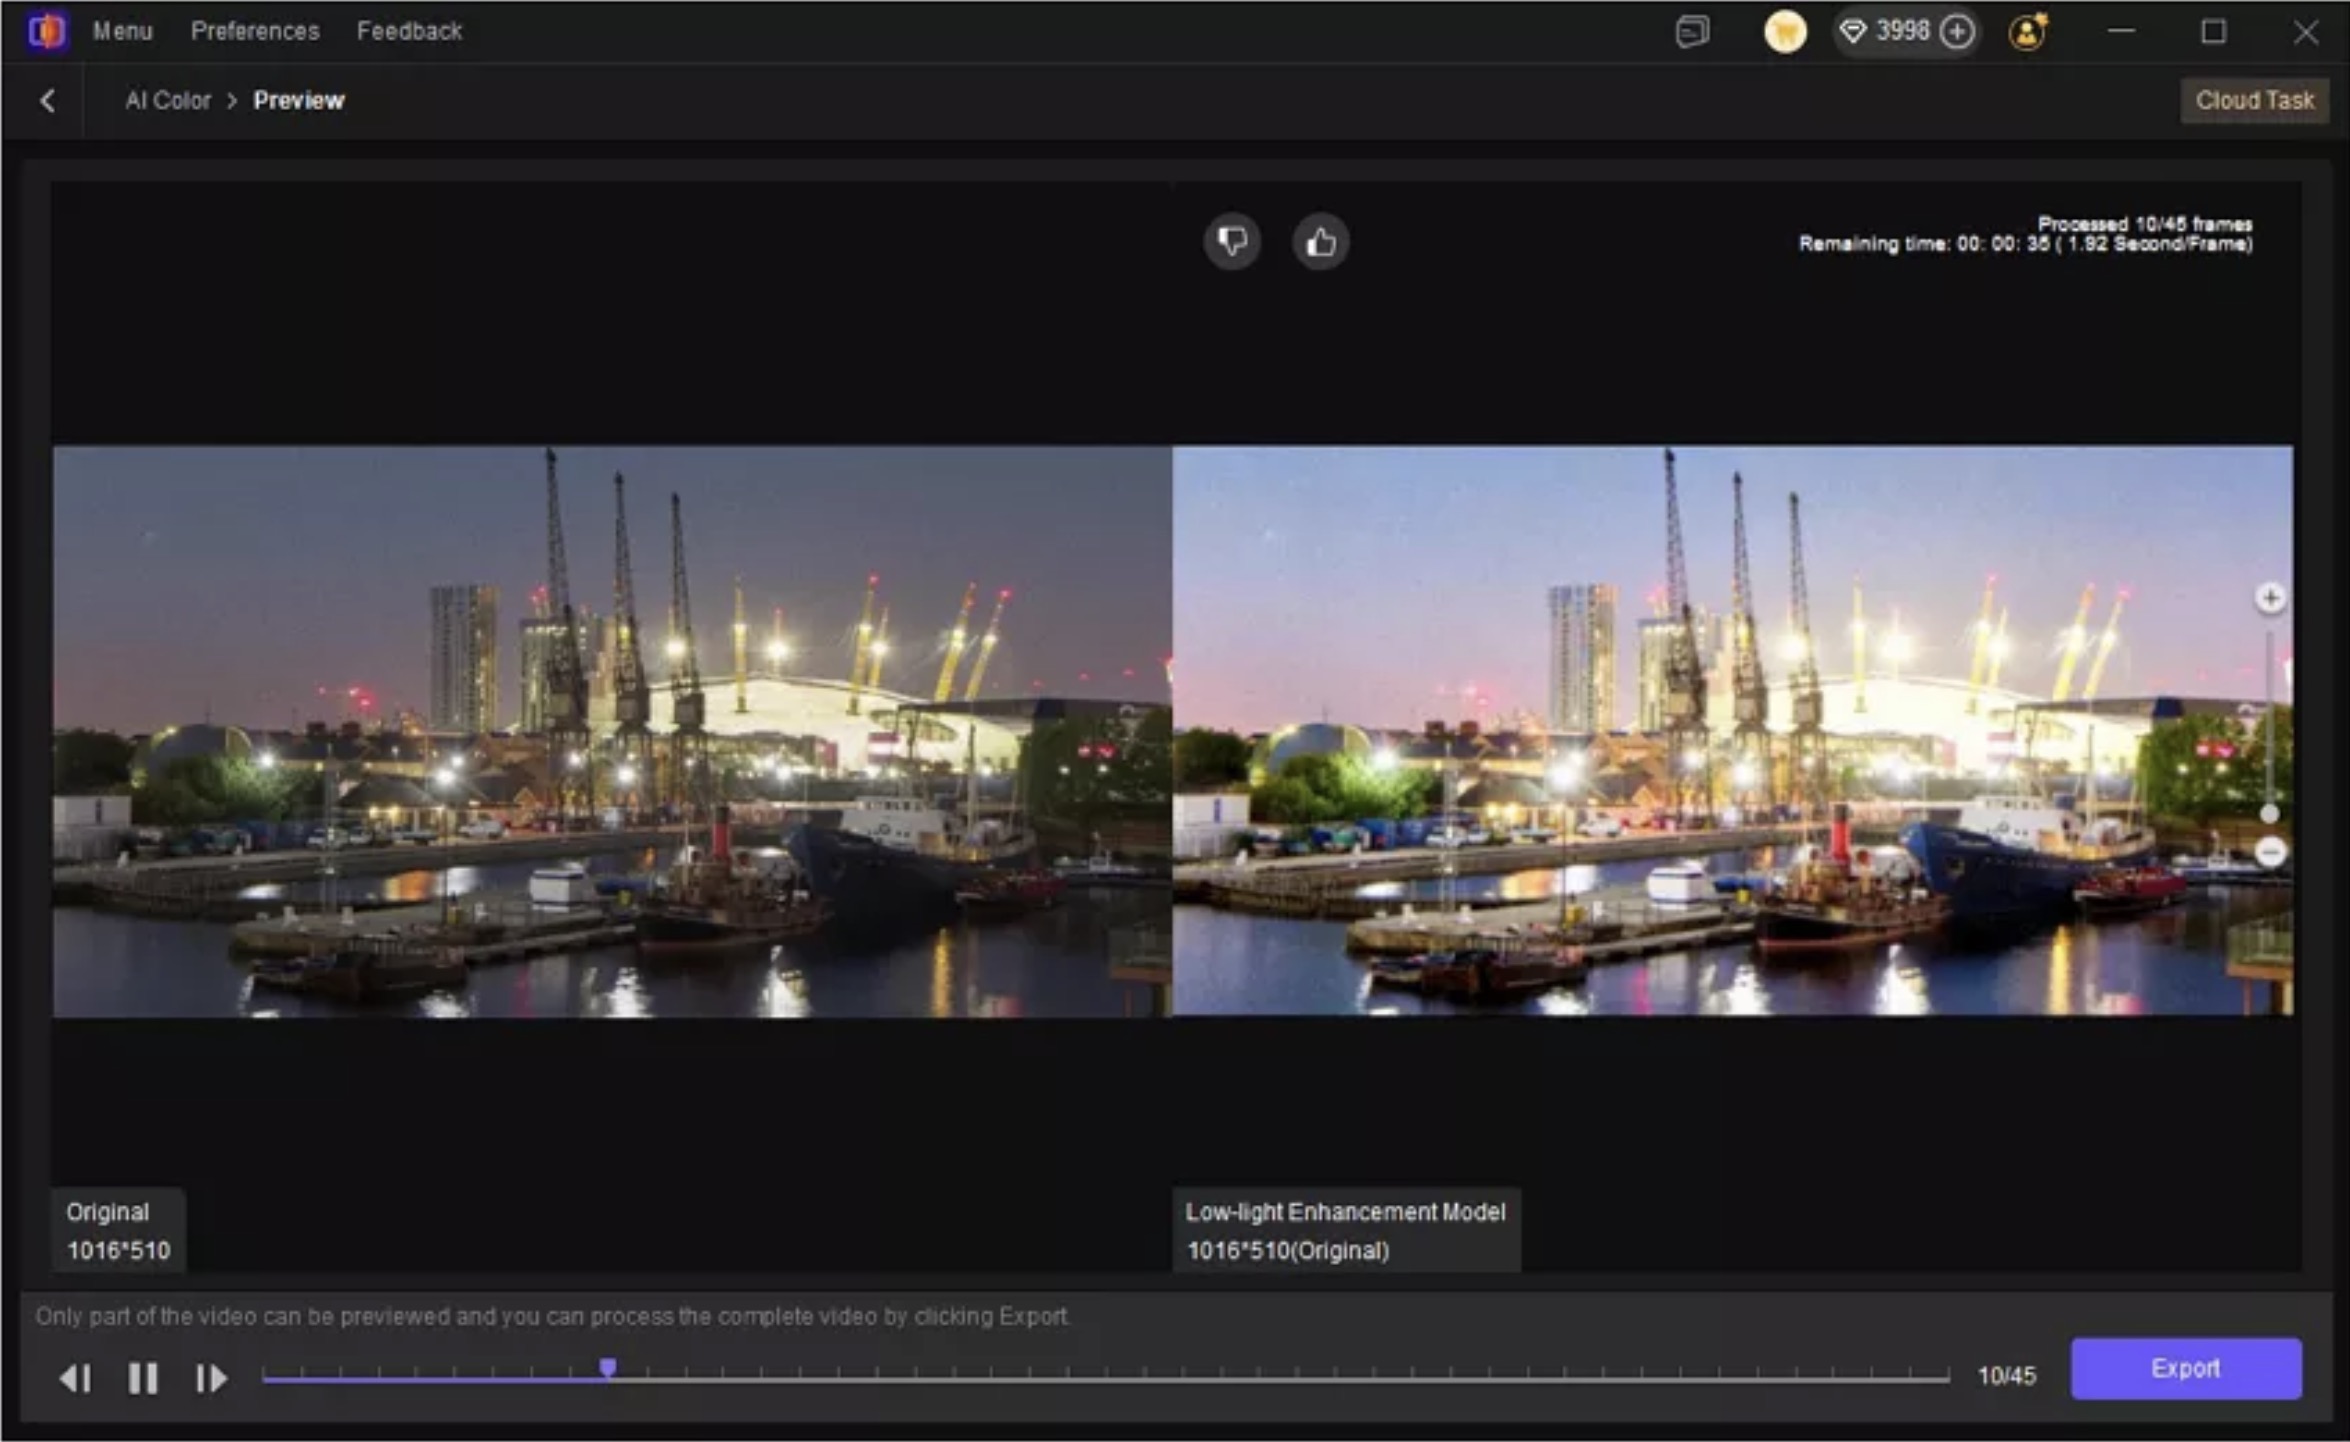The image size is (2350, 1442).
Task: Open the message window icon in title bar
Action: [1692, 32]
